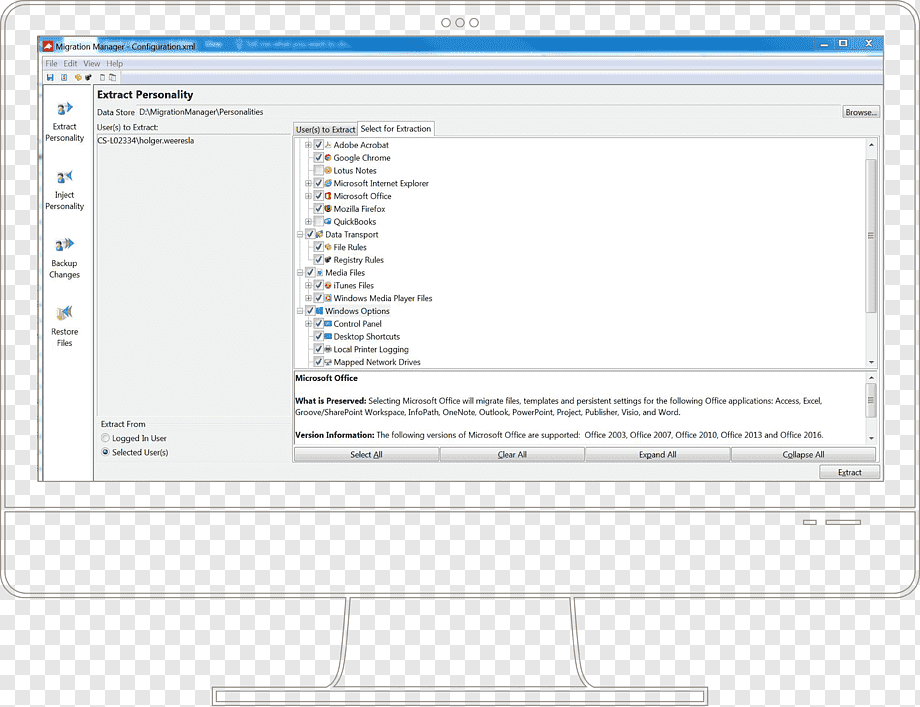Collapse the Windows Options tree node
The width and height of the screenshot is (920, 707).
tap(300, 311)
